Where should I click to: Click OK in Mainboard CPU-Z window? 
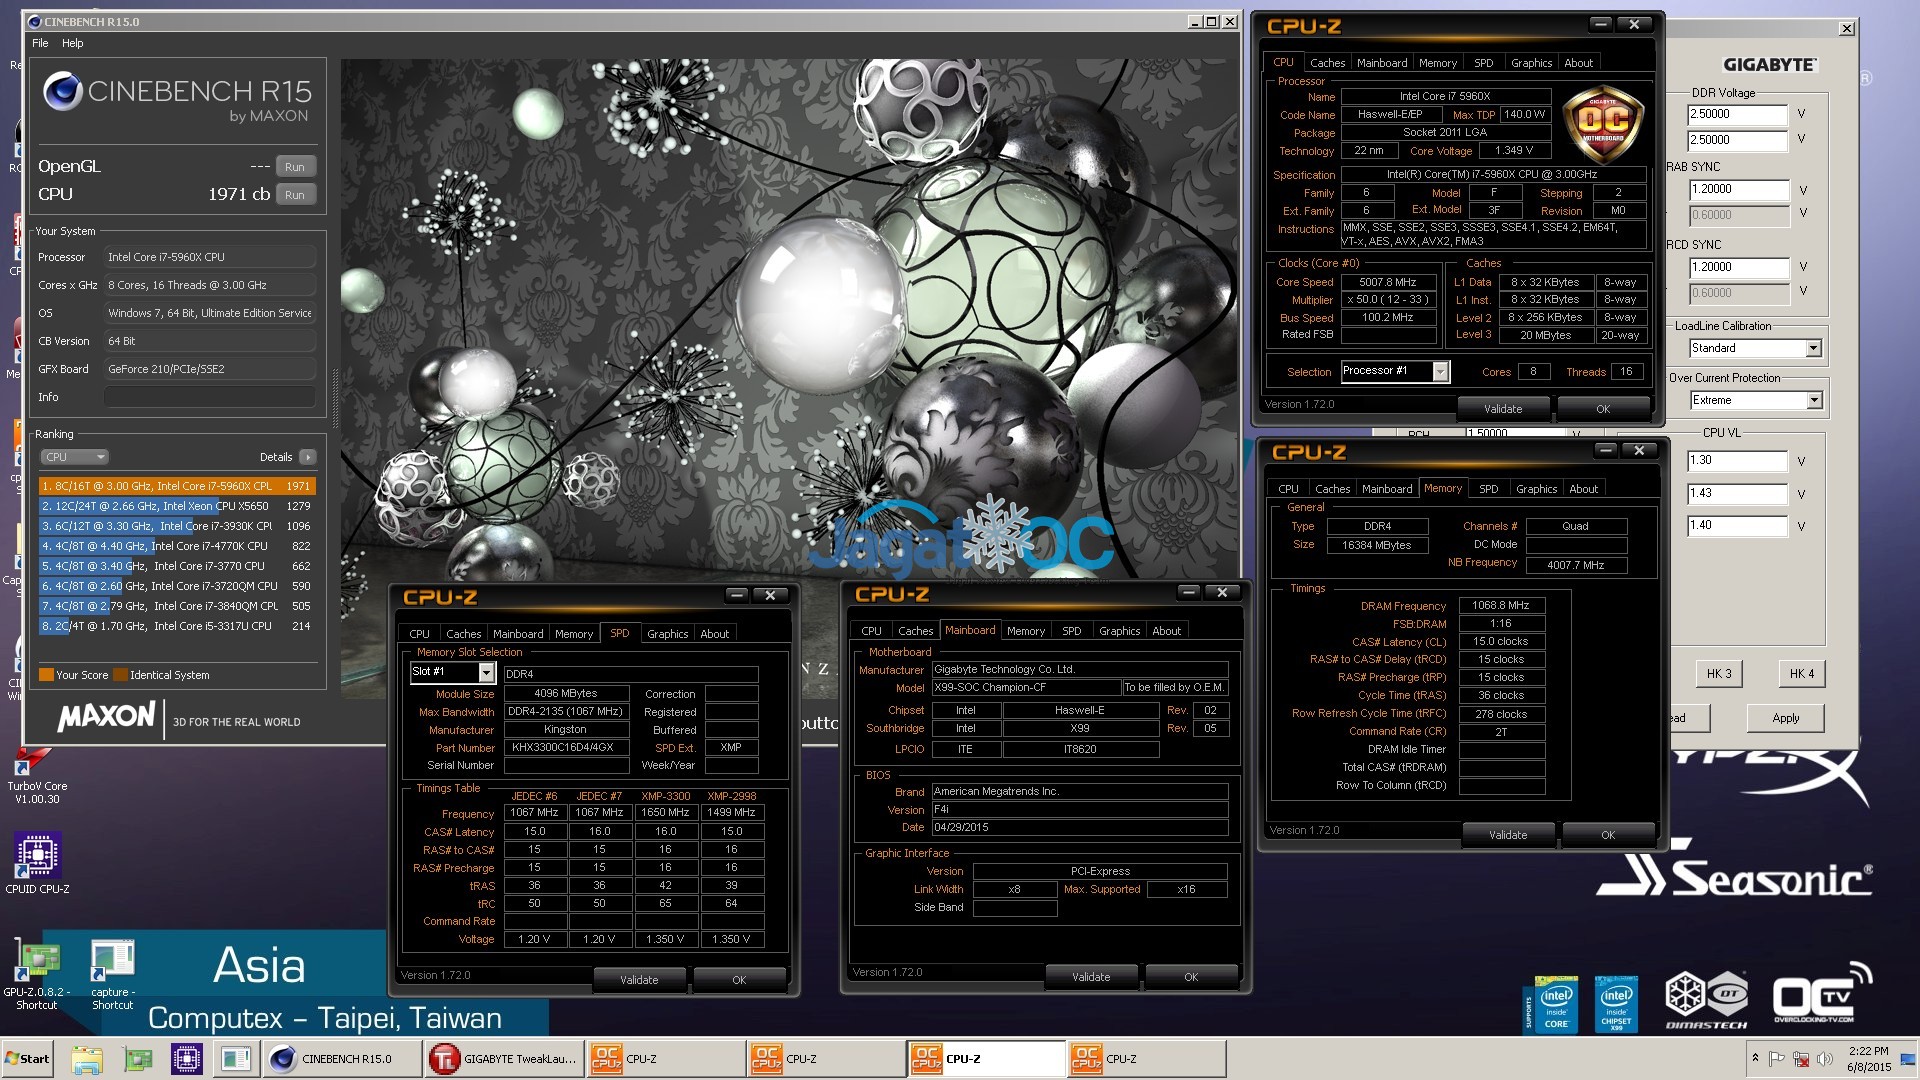coord(1191,977)
